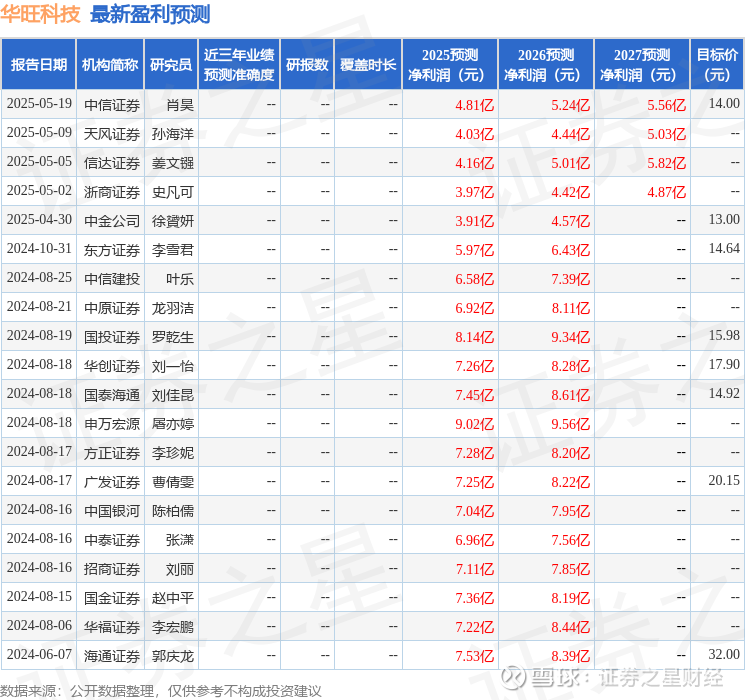Click the 5.82亿 forecast value
745x700 pixels.
coord(667,163)
